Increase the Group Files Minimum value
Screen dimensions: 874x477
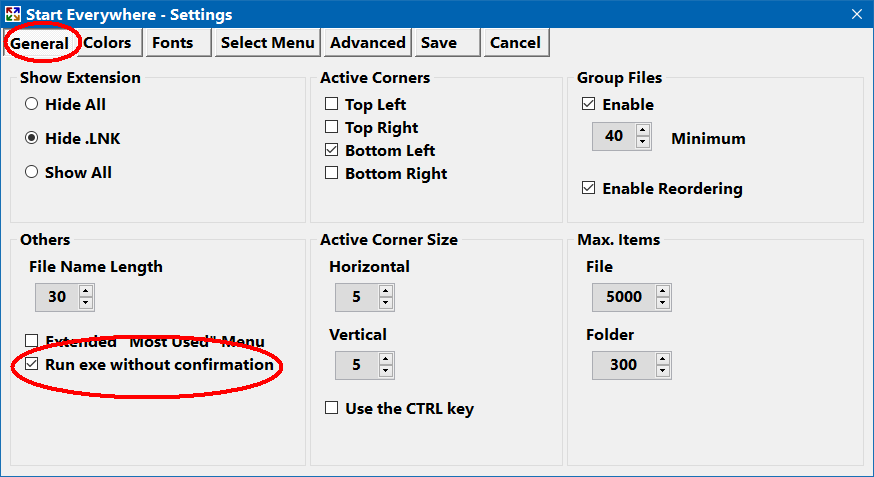(x=643, y=130)
